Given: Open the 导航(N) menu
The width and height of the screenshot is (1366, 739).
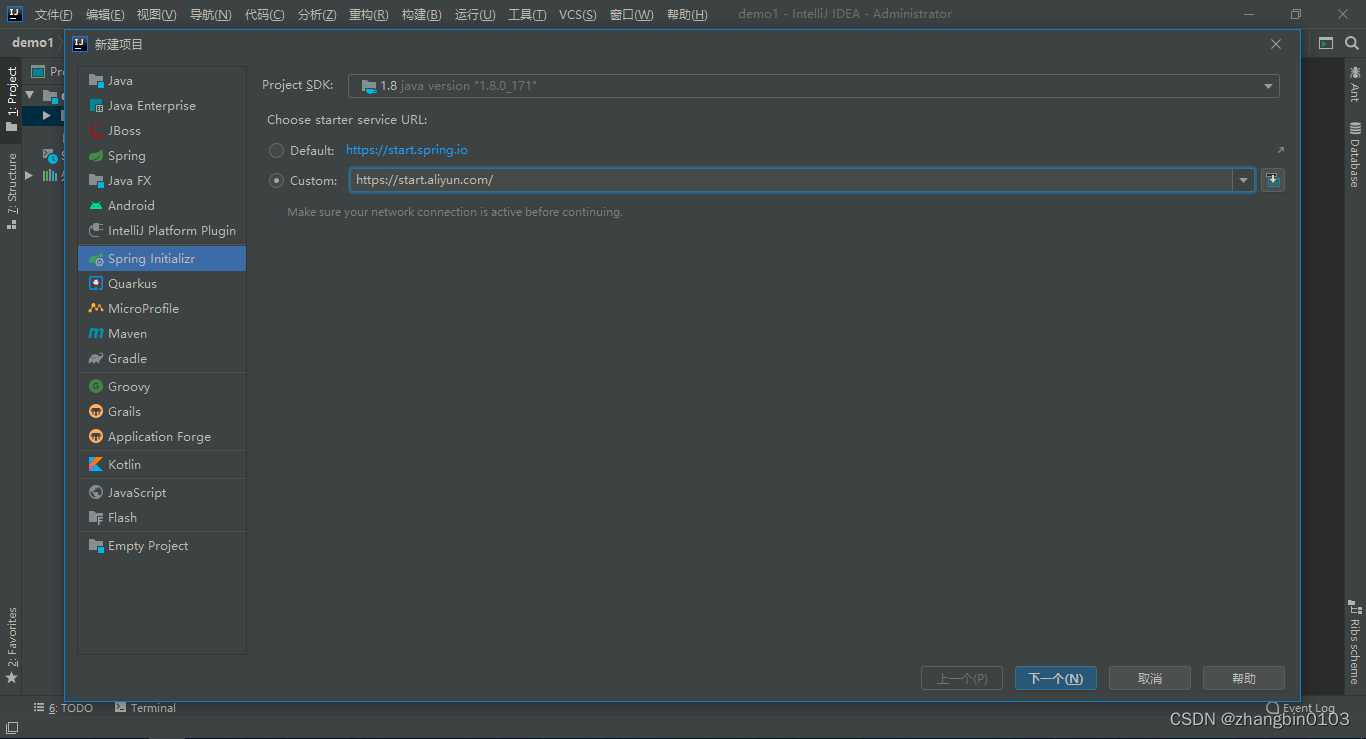Looking at the screenshot, I should pos(210,14).
